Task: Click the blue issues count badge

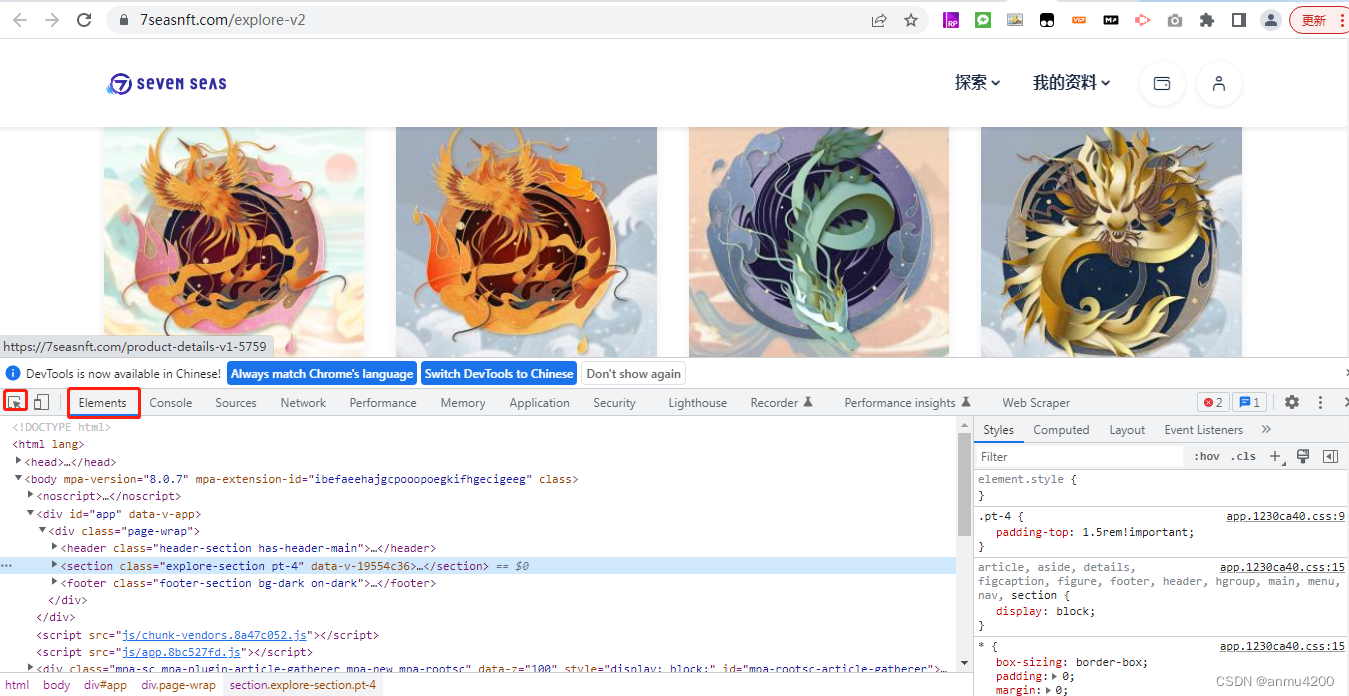Action: [x=1249, y=402]
